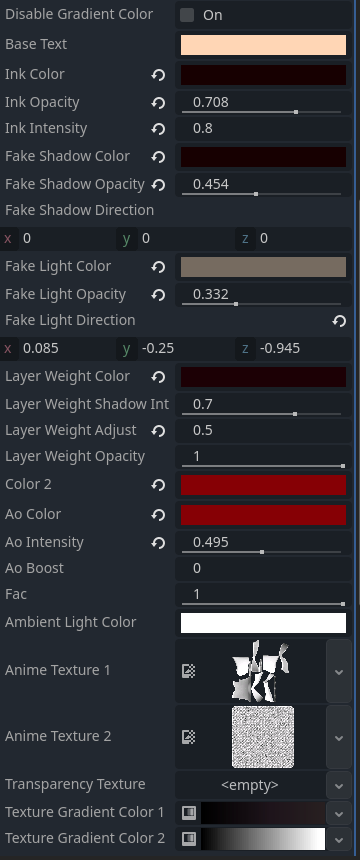
Task: Open Texture Gradient Color 1 dropdown
Action: pyautogui.click(x=339, y=813)
